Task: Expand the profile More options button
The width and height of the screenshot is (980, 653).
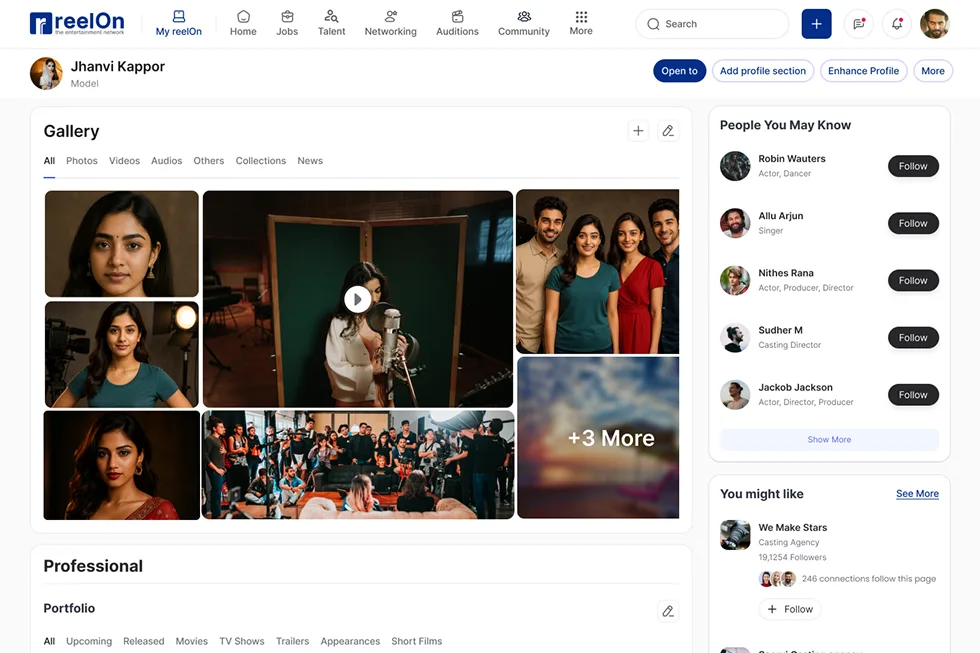Action: point(932,71)
